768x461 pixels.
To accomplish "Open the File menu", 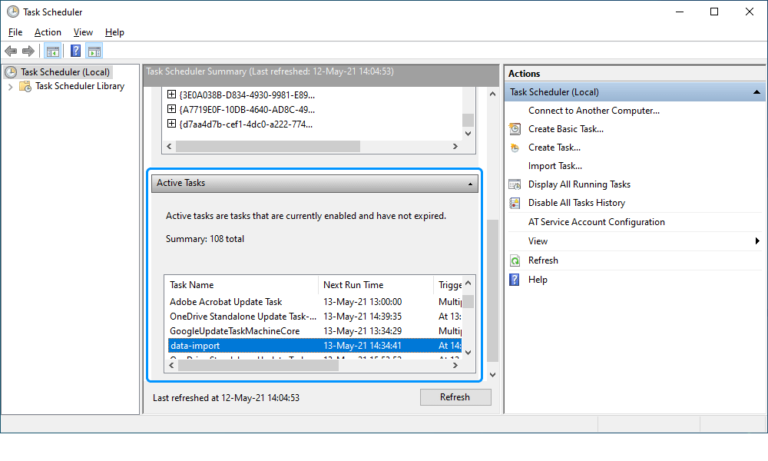I will point(15,32).
